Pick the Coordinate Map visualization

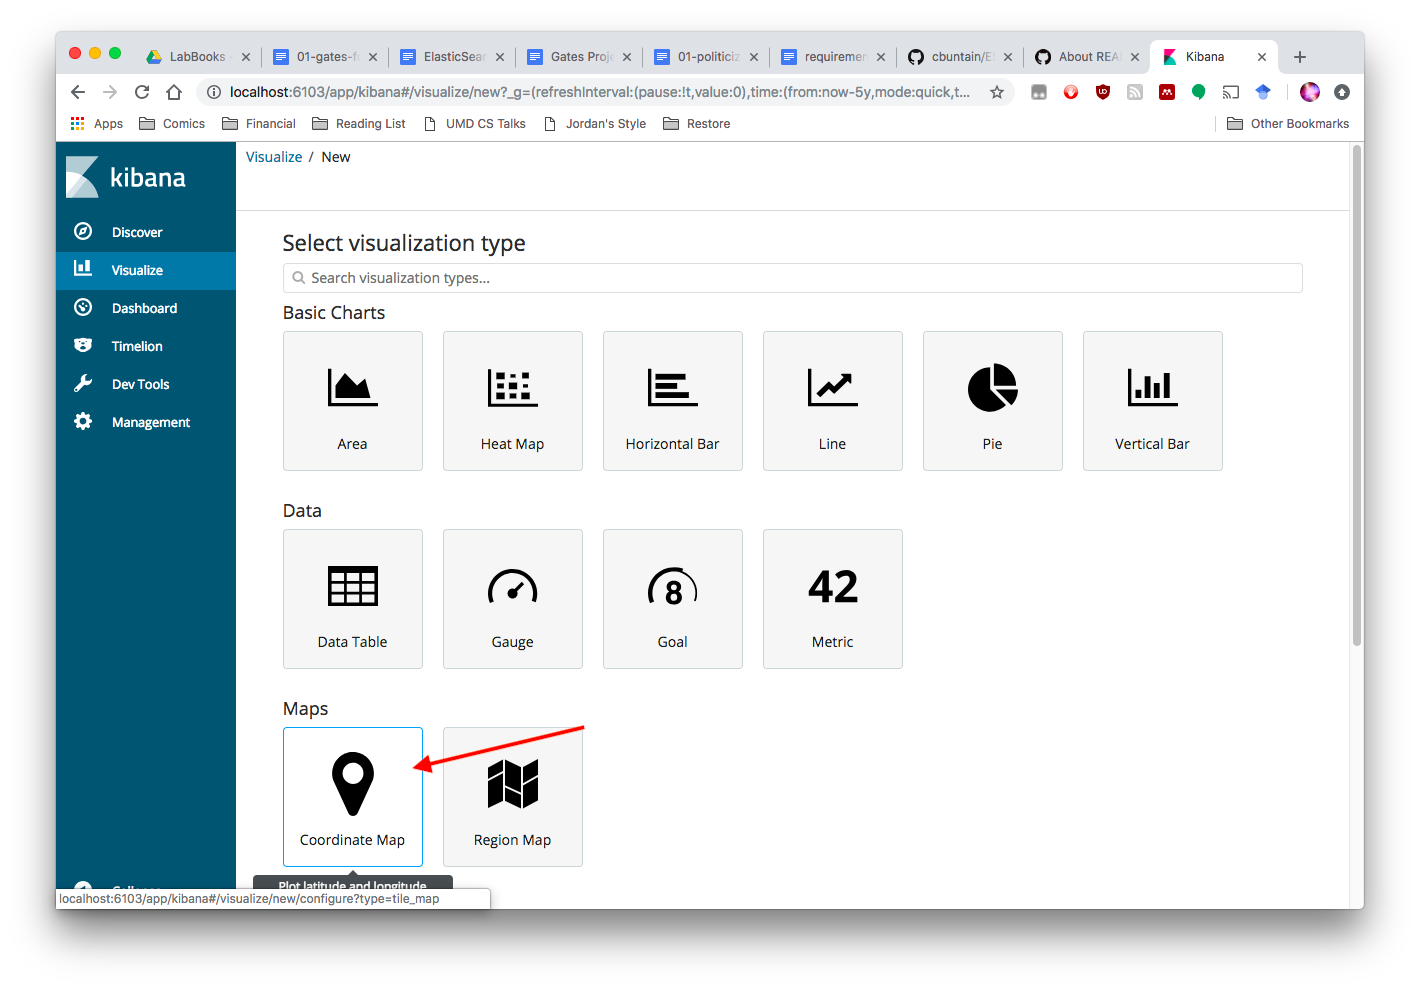pos(353,797)
